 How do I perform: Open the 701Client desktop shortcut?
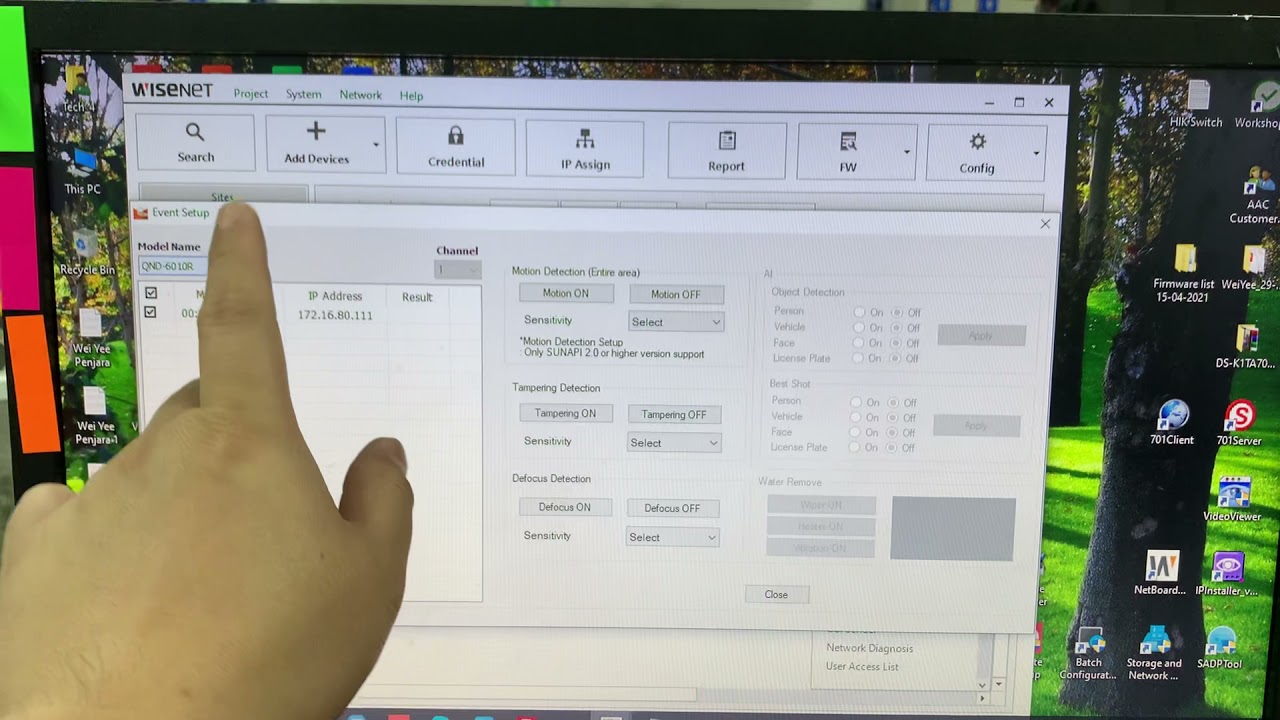pyautogui.click(x=1172, y=422)
